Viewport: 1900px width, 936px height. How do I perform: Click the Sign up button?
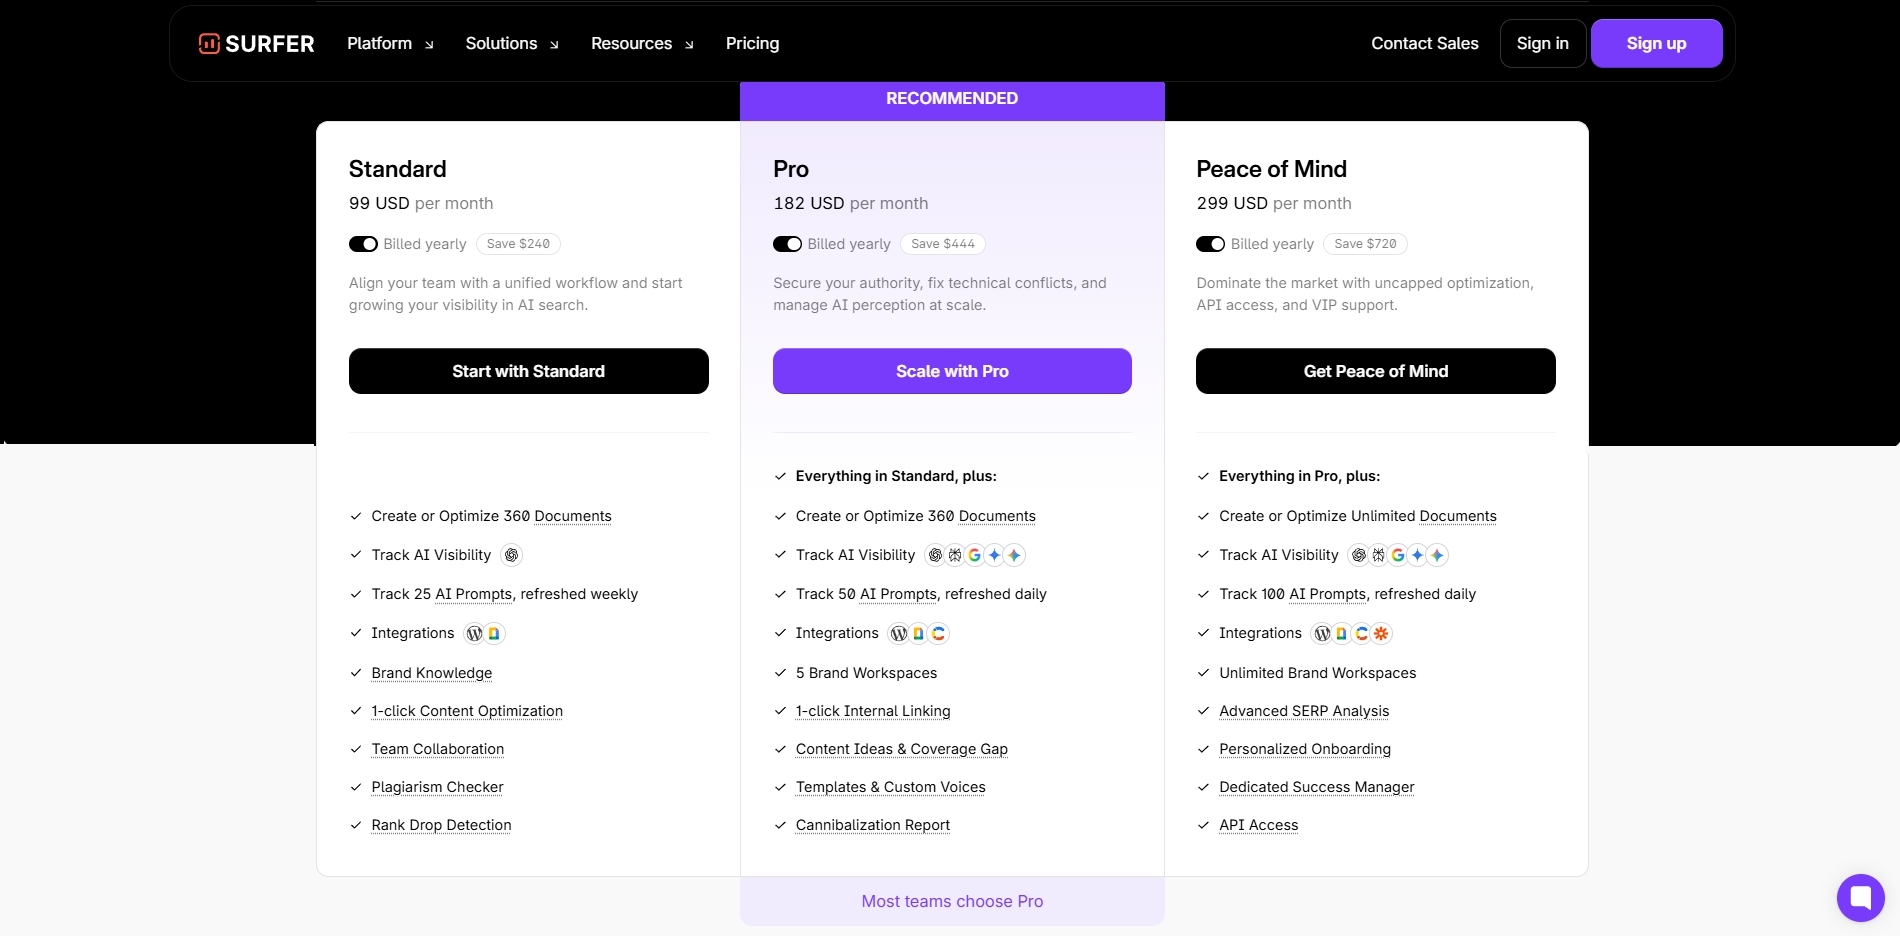1656,44
